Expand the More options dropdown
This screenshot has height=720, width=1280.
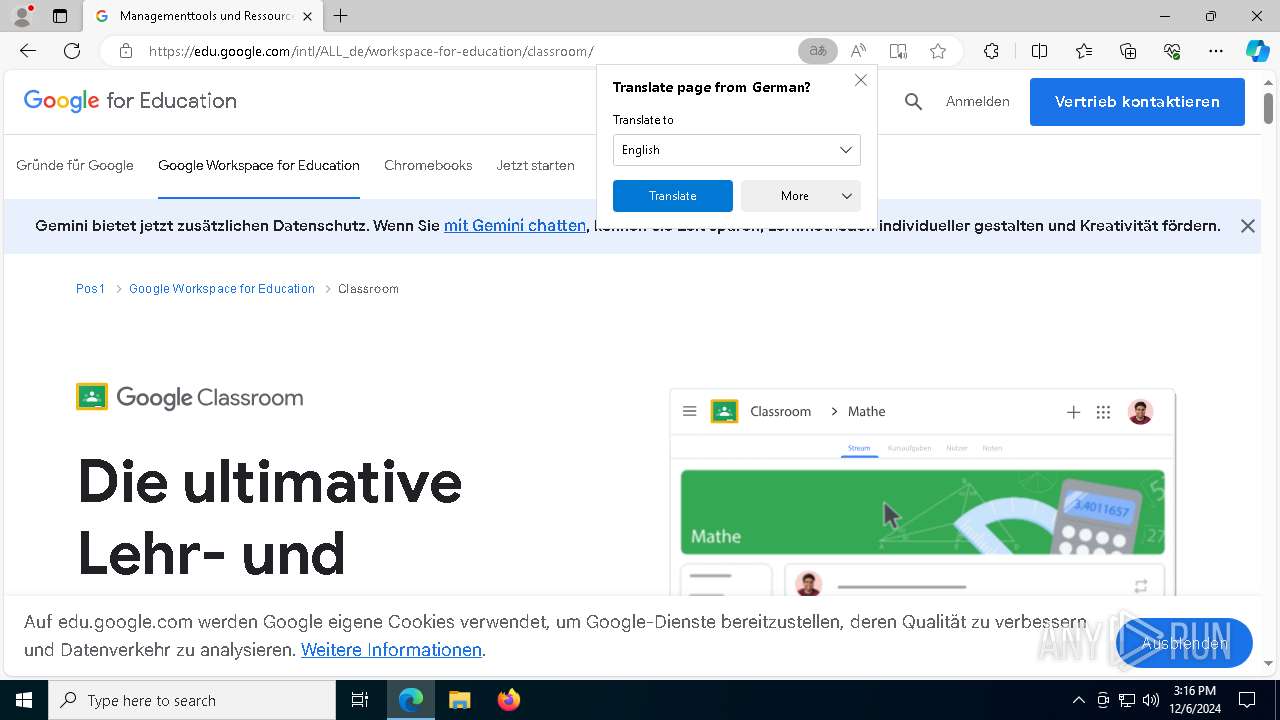click(x=801, y=196)
